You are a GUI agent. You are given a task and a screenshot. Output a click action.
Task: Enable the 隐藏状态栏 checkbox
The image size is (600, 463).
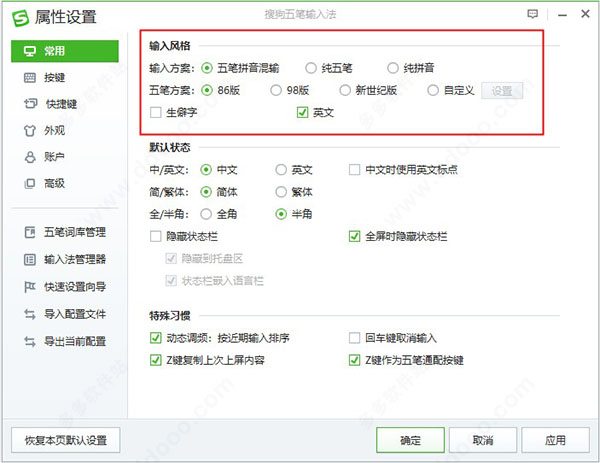tap(156, 236)
